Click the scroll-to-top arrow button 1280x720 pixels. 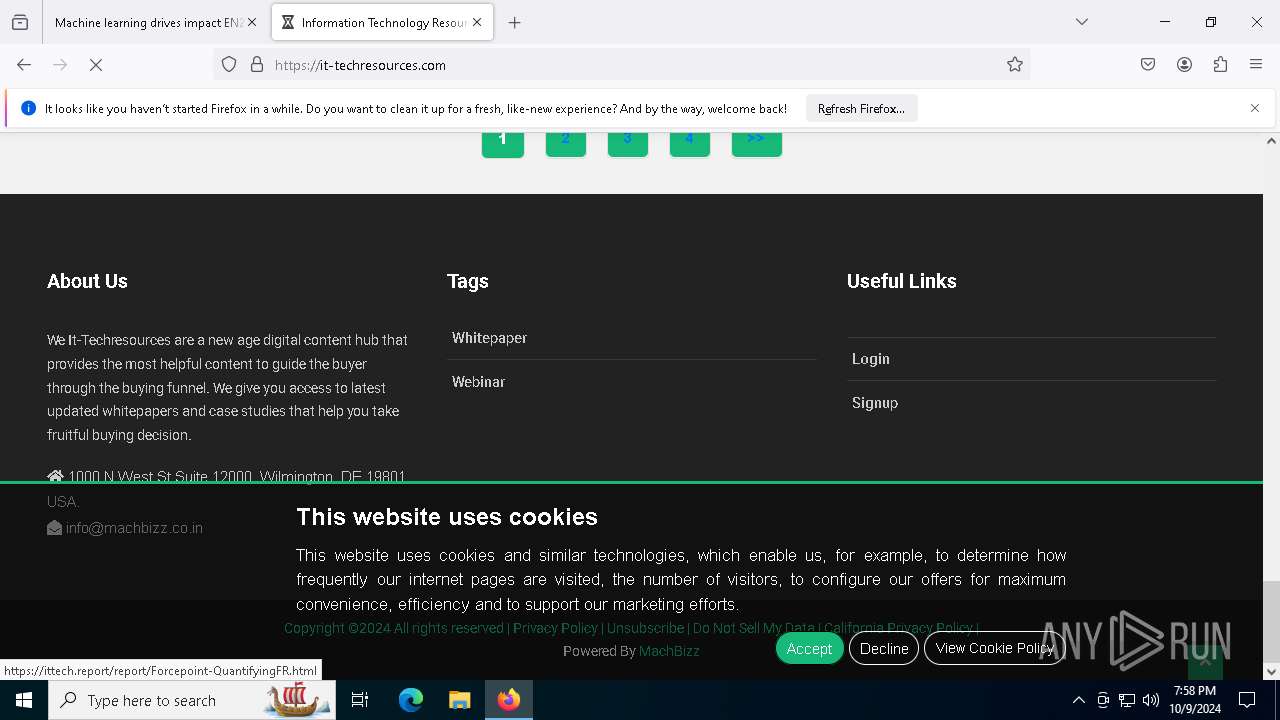click(x=1205, y=661)
